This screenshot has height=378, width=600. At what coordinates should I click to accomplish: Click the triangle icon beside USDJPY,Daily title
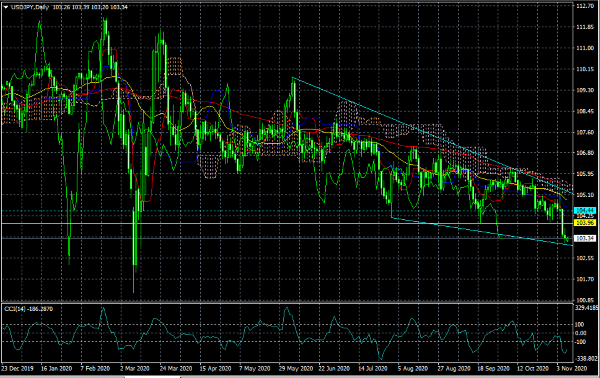click(6, 7)
